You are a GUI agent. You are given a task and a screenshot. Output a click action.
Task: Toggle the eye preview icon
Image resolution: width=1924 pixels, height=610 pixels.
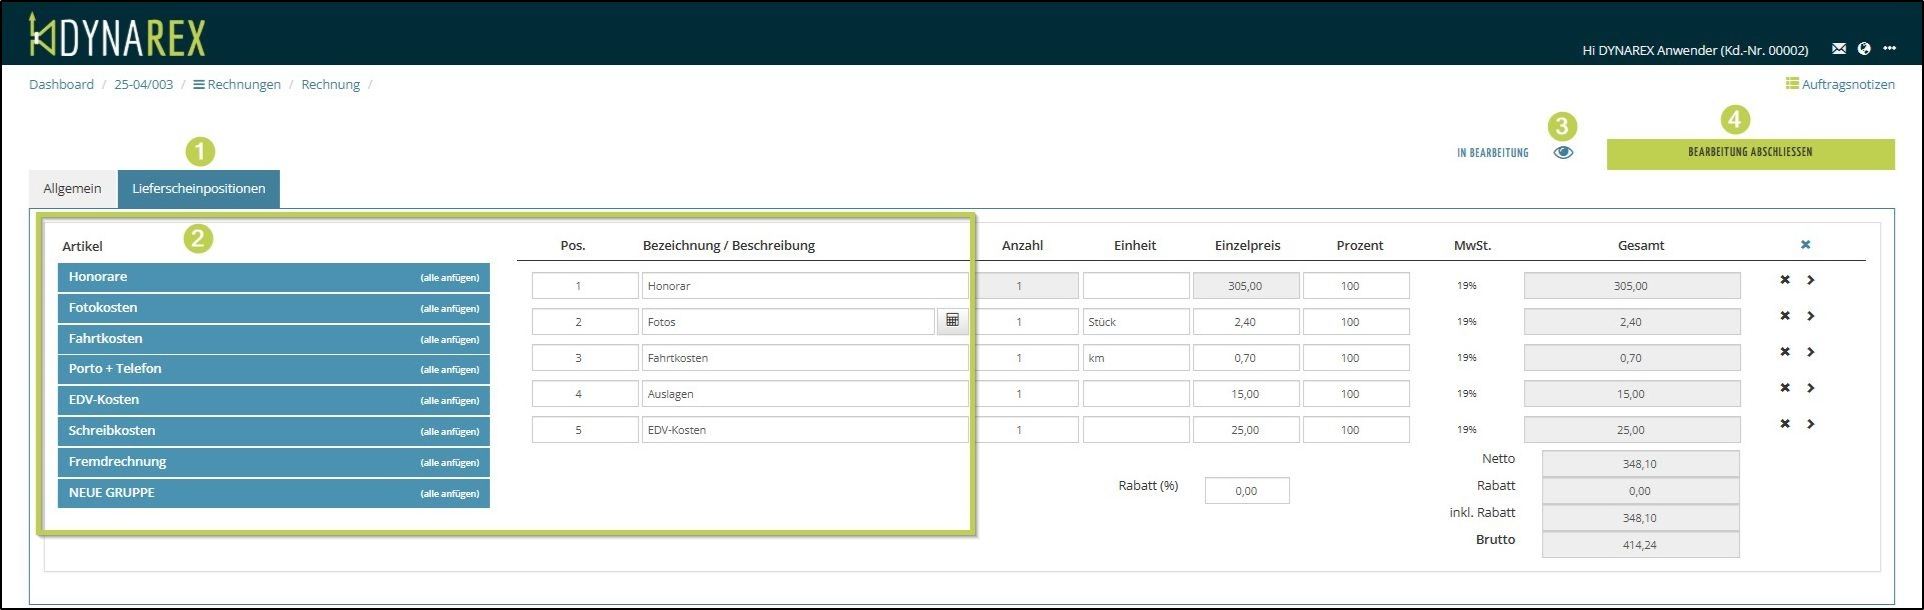coord(1563,153)
